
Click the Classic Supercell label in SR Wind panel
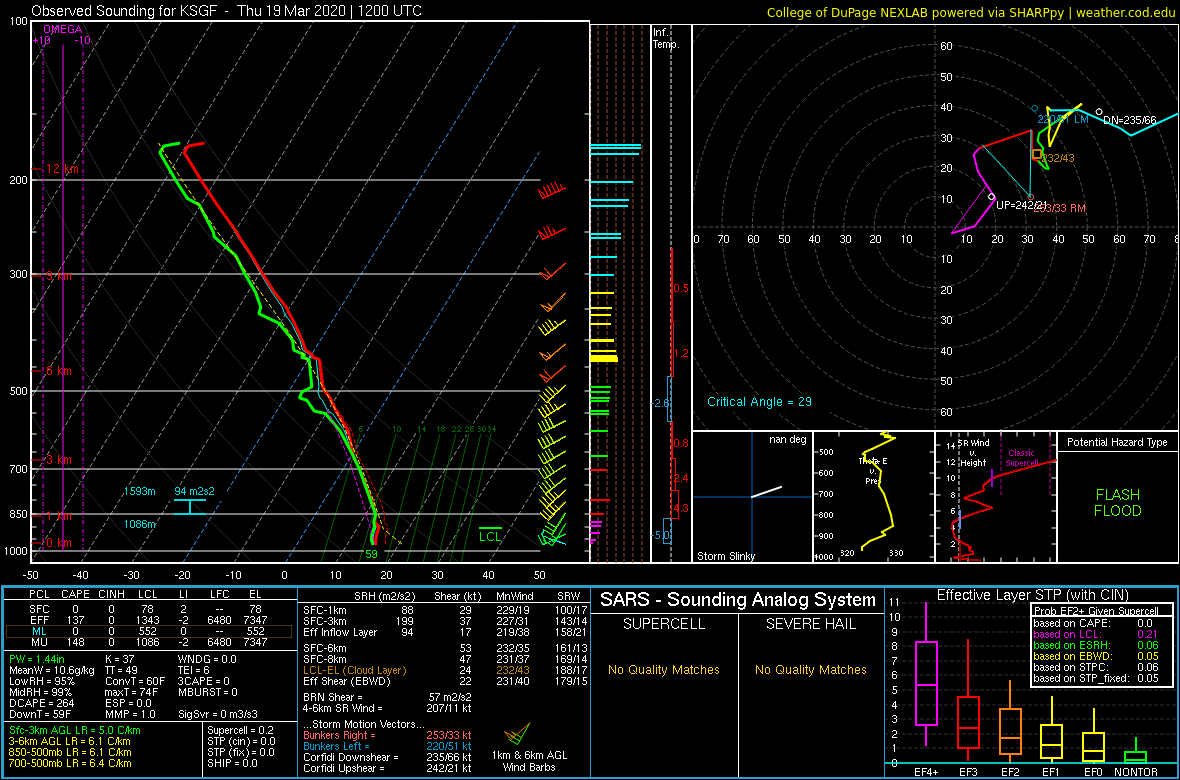pos(1023,457)
